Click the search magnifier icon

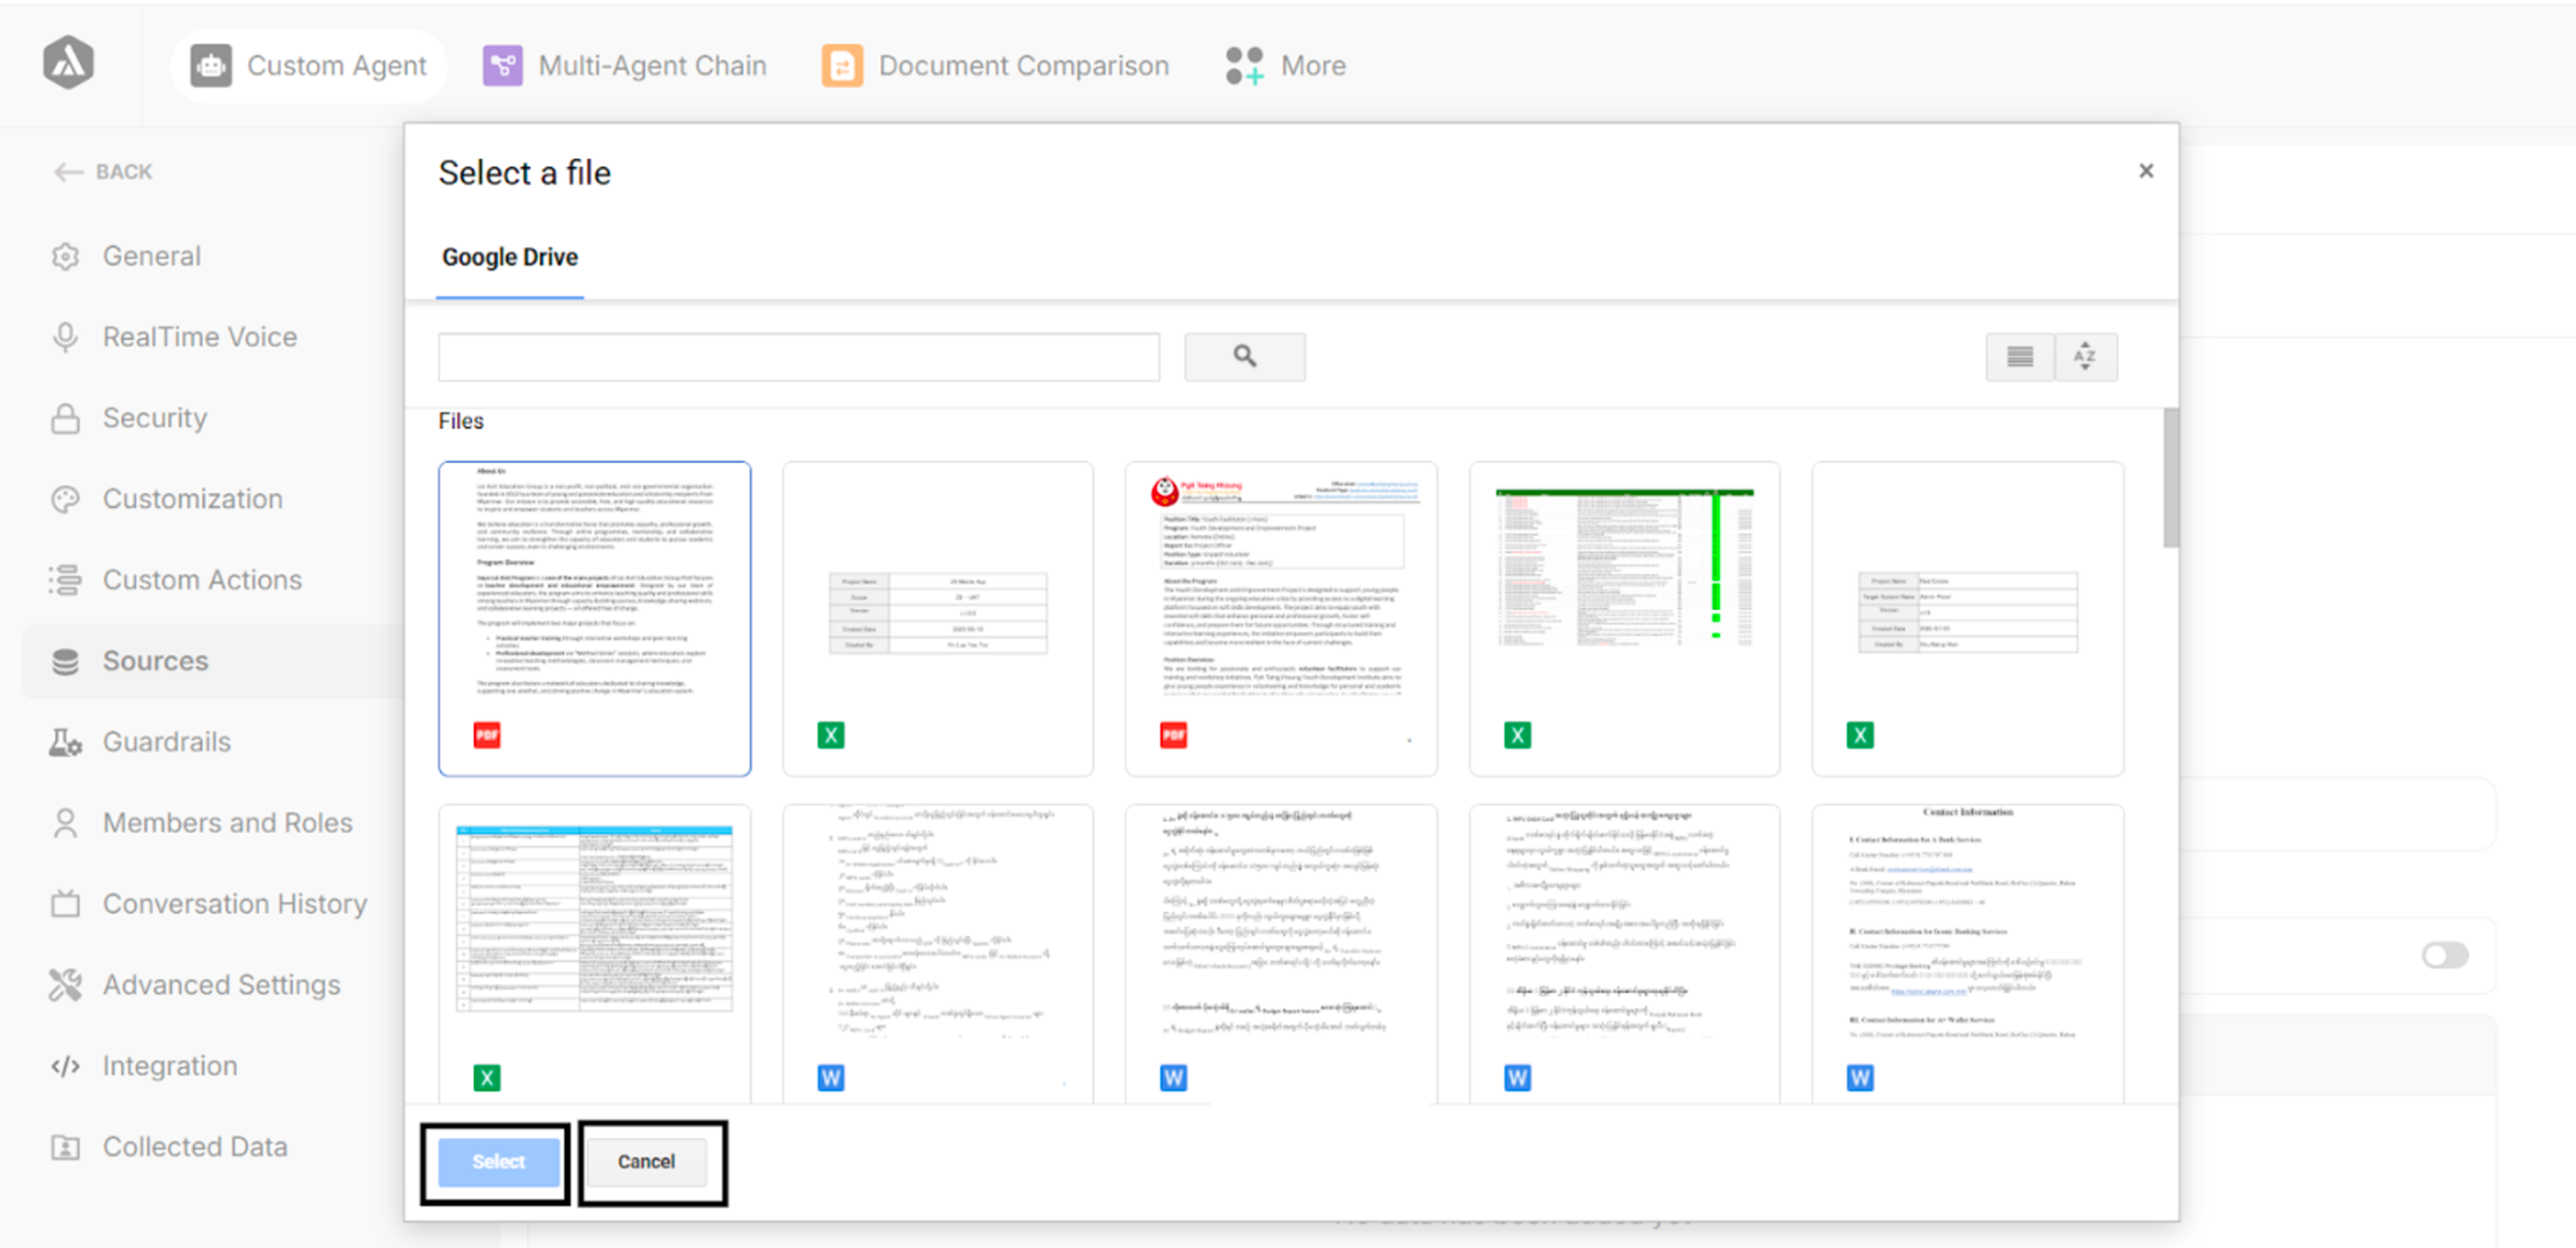click(1245, 356)
